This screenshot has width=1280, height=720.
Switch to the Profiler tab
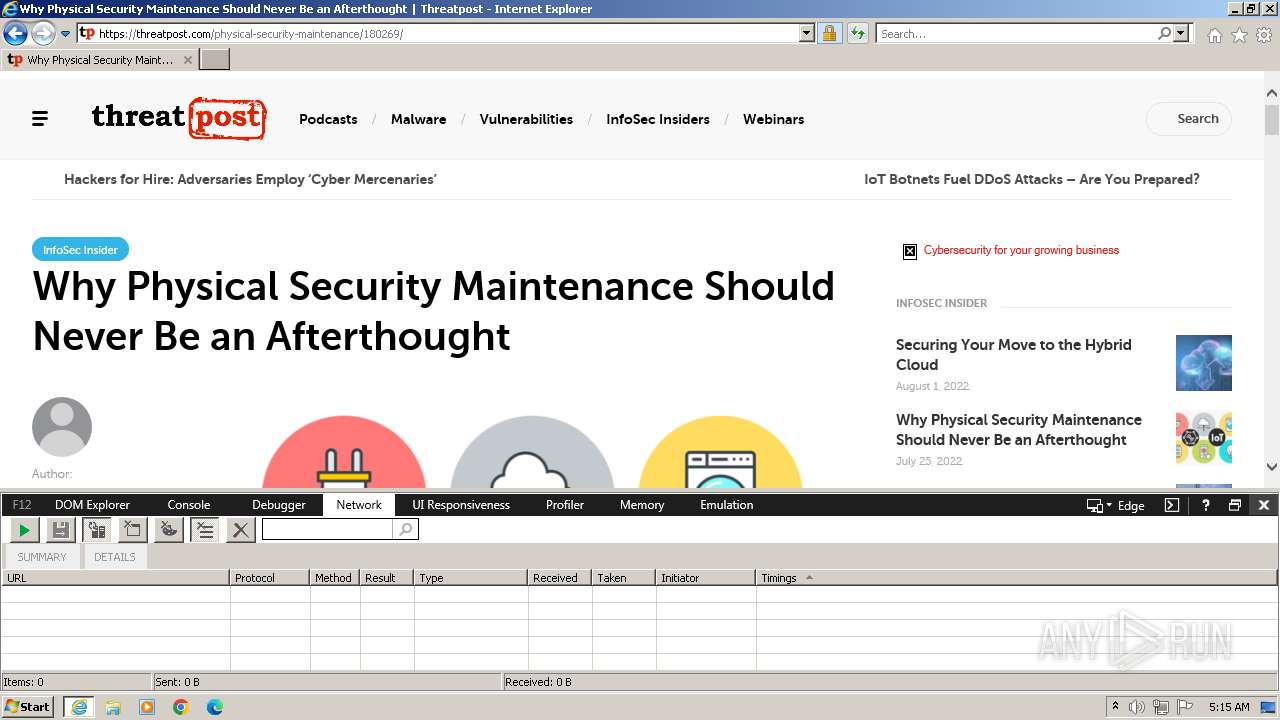(x=565, y=505)
